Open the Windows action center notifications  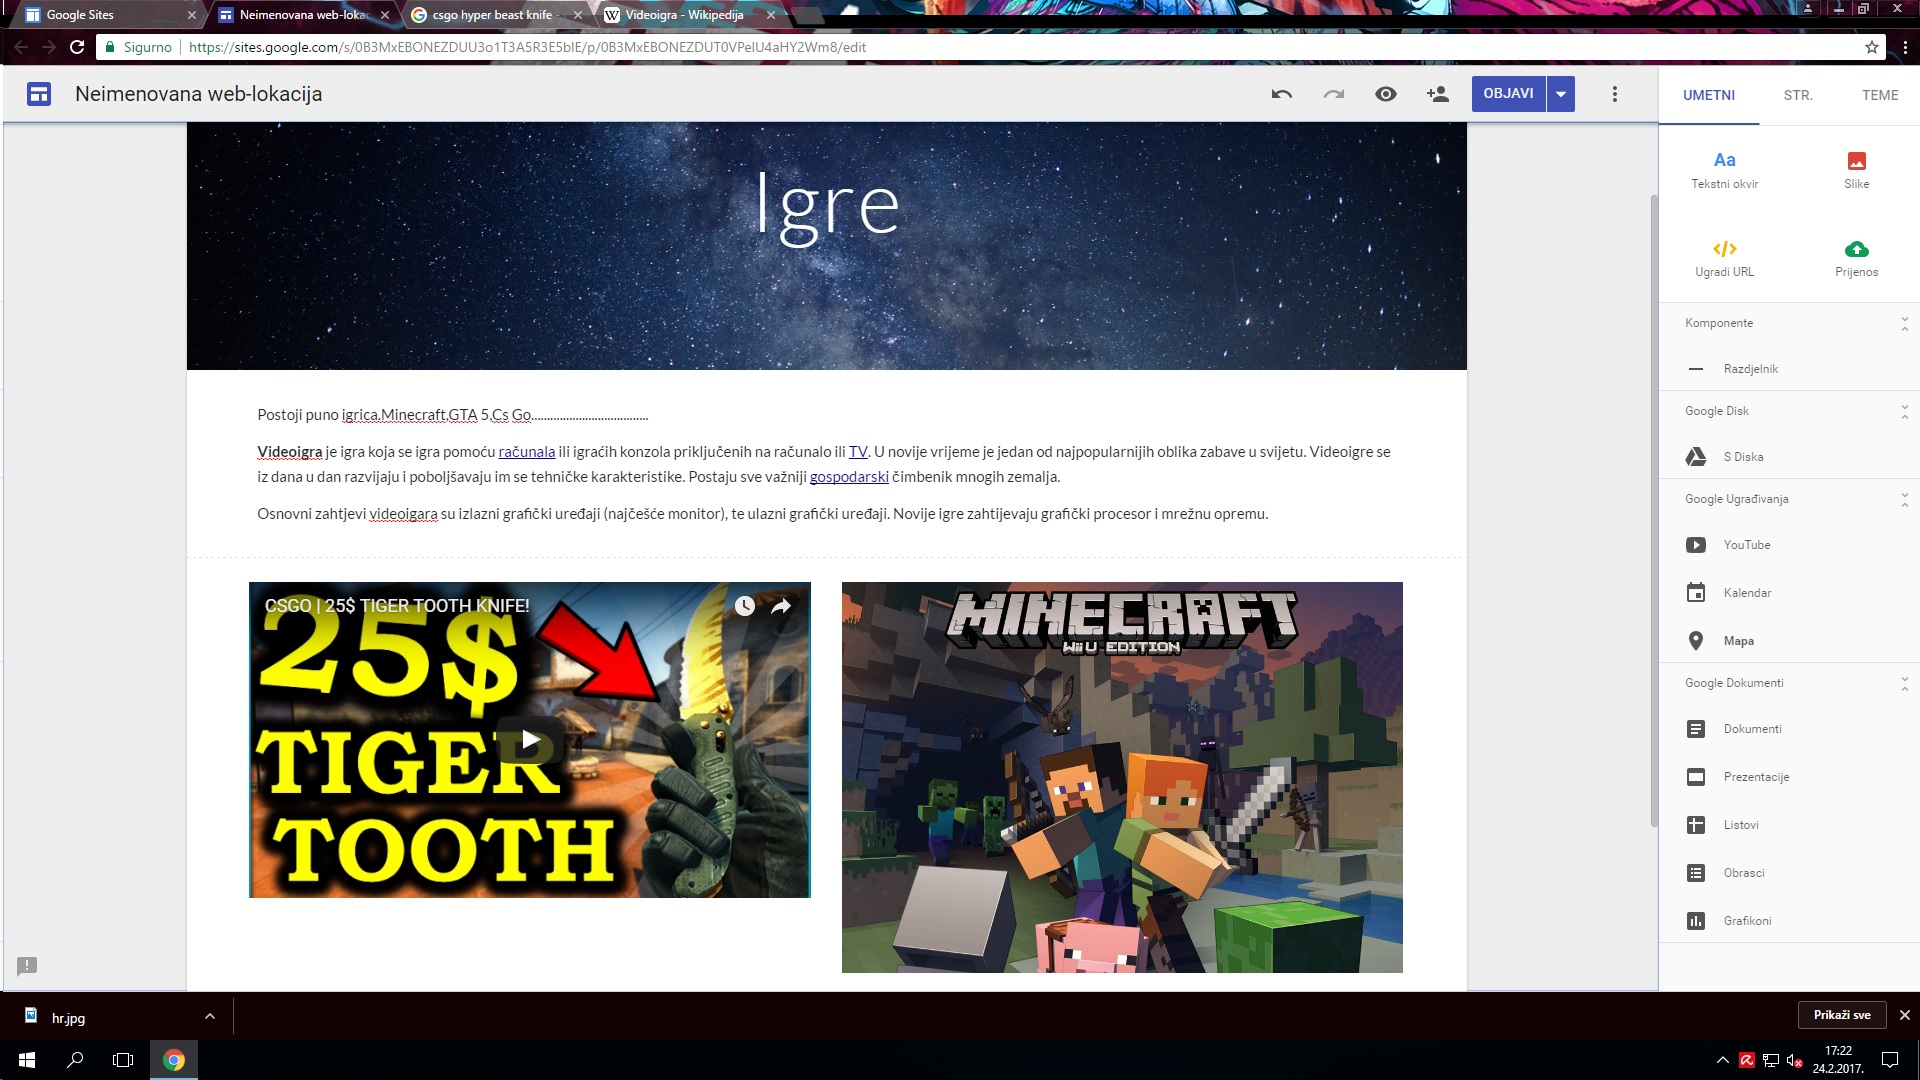click(1890, 1060)
